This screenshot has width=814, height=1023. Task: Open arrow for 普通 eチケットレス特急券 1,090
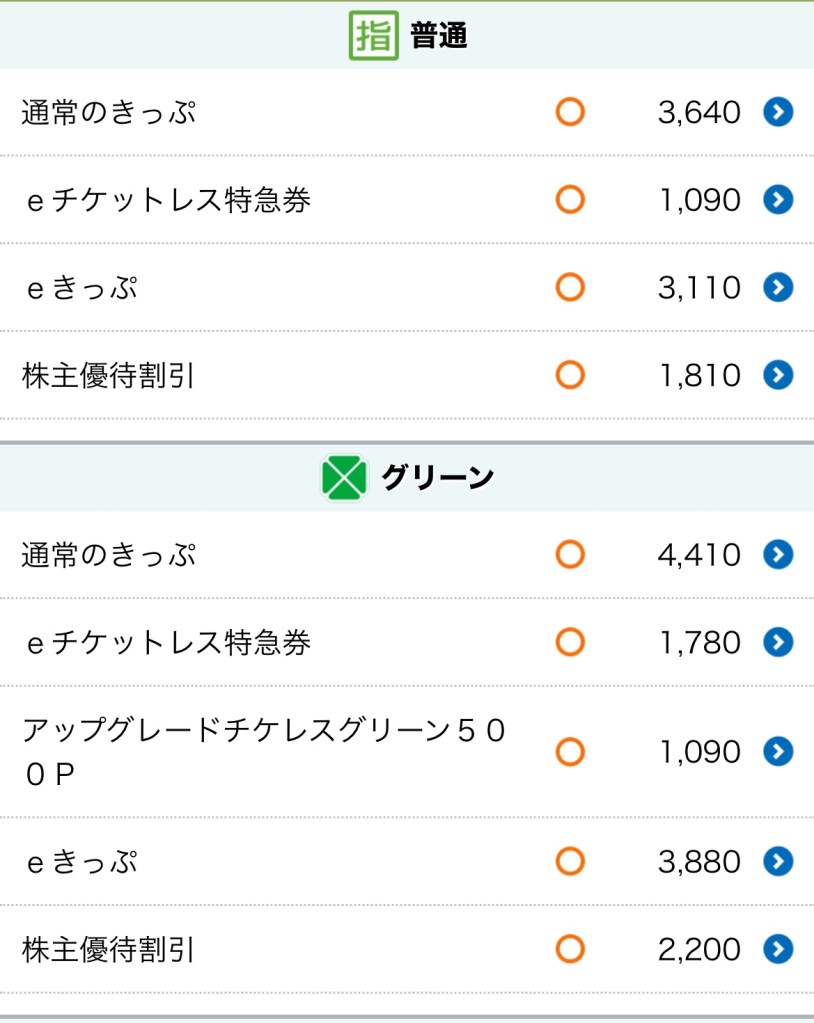pos(778,200)
